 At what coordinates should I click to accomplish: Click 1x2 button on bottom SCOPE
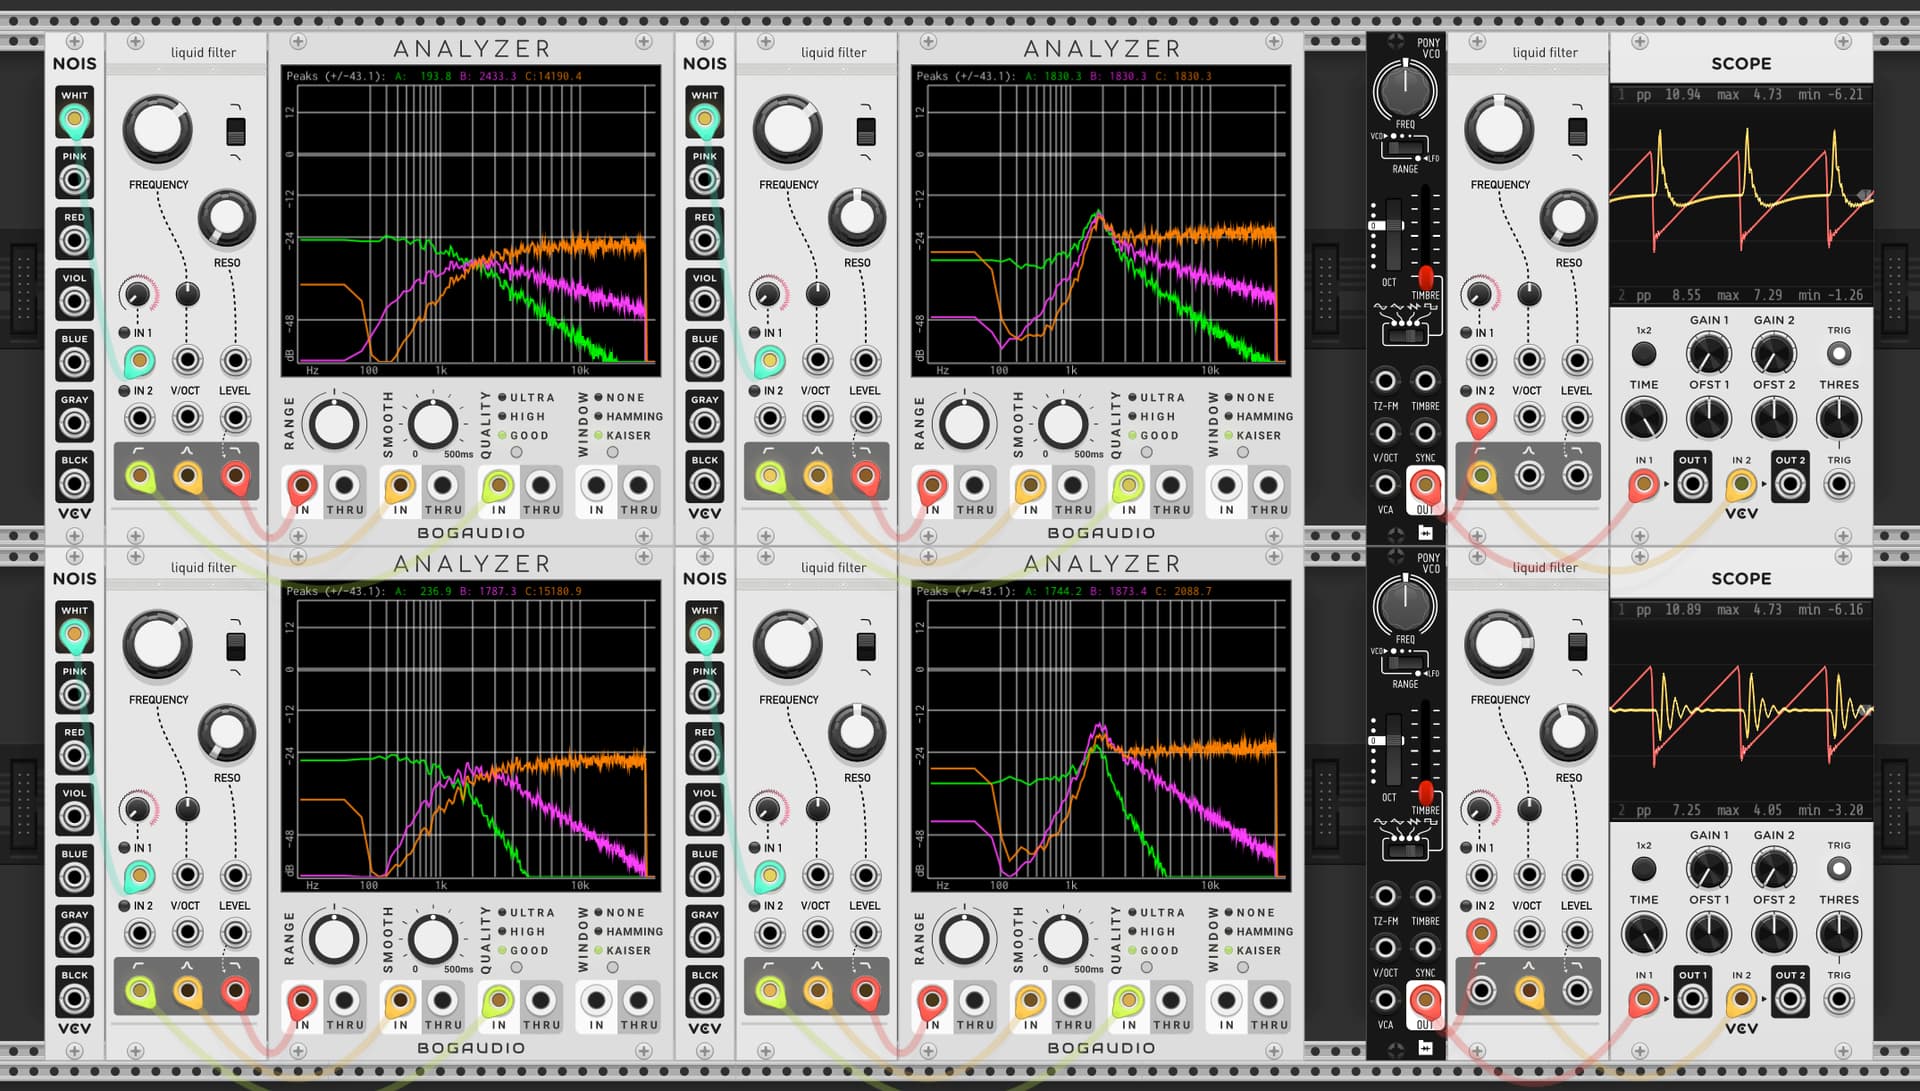click(x=1643, y=868)
